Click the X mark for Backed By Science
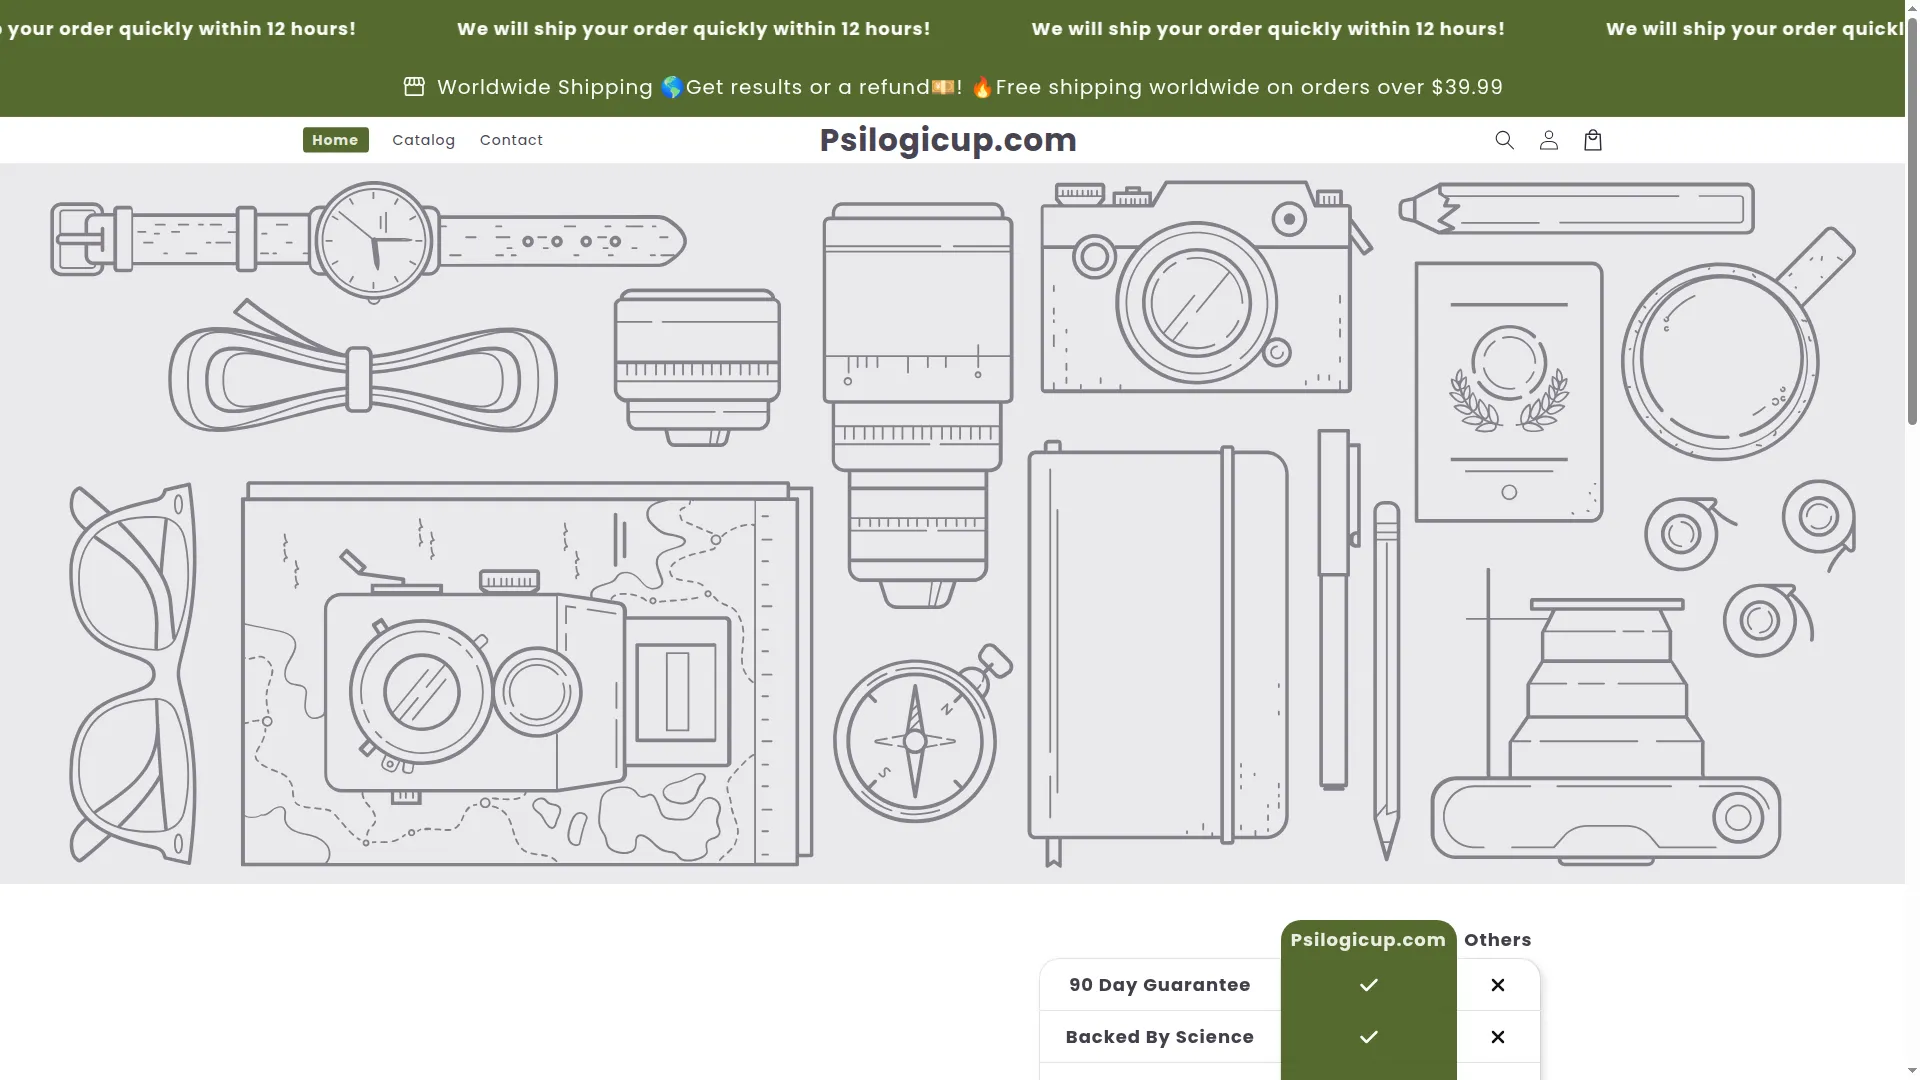This screenshot has width=1920, height=1080. click(x=1498, y=1037)
